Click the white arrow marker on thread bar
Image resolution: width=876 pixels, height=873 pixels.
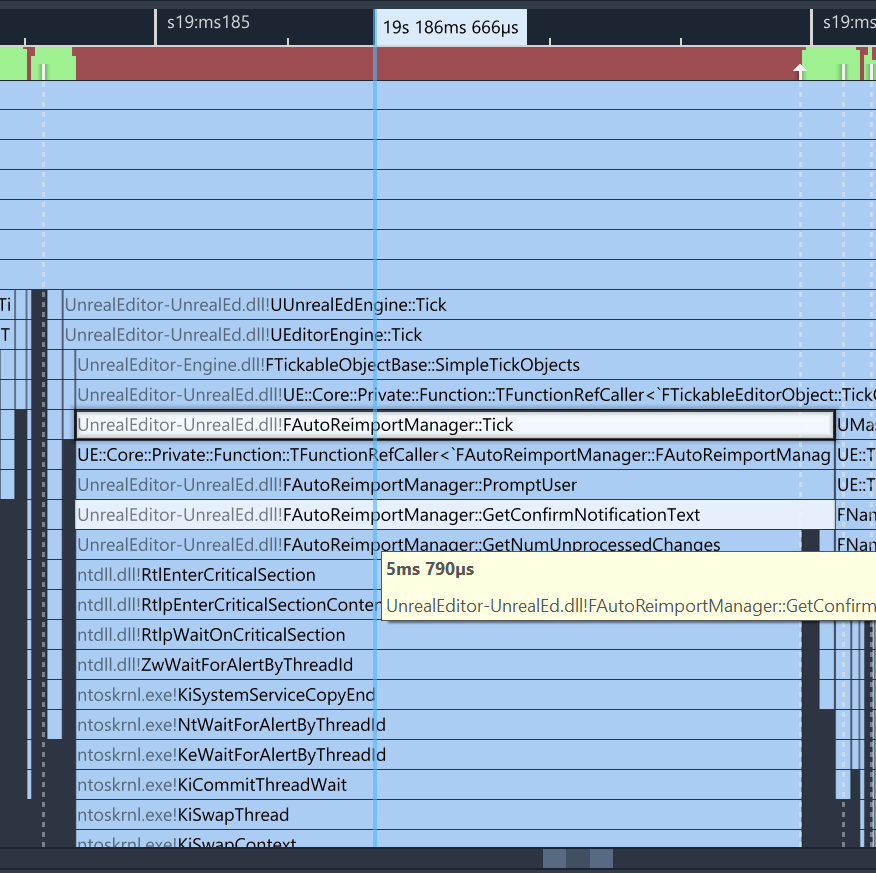(x=799, y=70)
